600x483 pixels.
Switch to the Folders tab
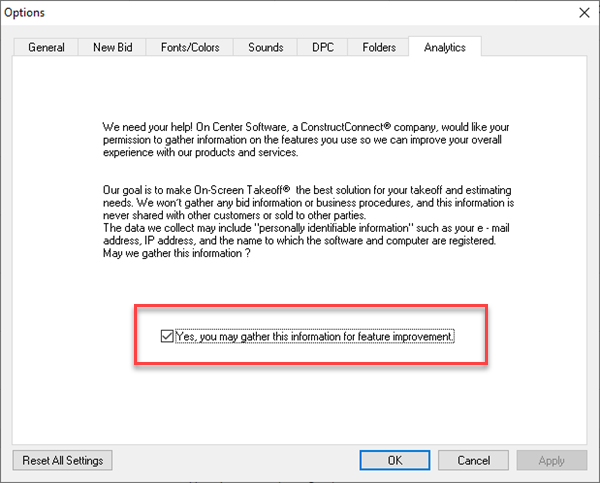[x=379, y=47]
